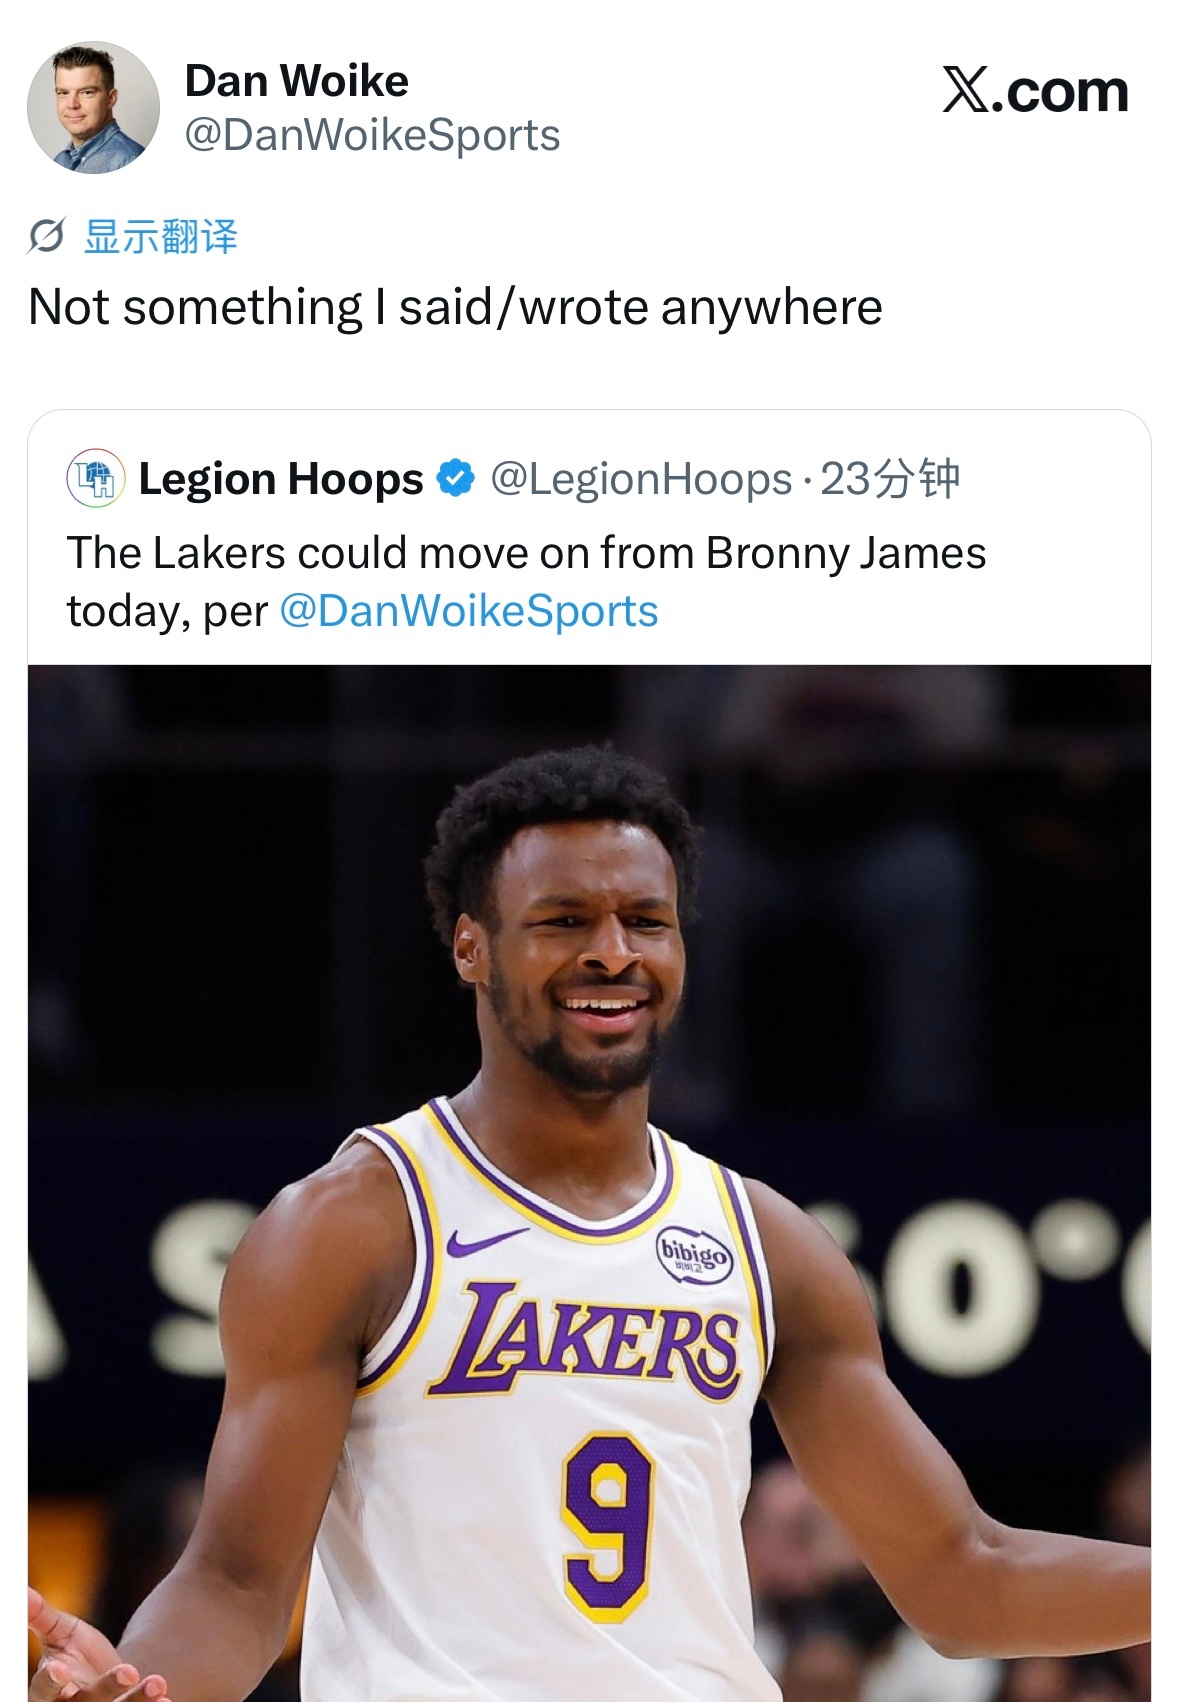The width and height of the screenshot is (1177, 1702).
Task: Click the quoted tweet card header area
Action: pos(589,479)
